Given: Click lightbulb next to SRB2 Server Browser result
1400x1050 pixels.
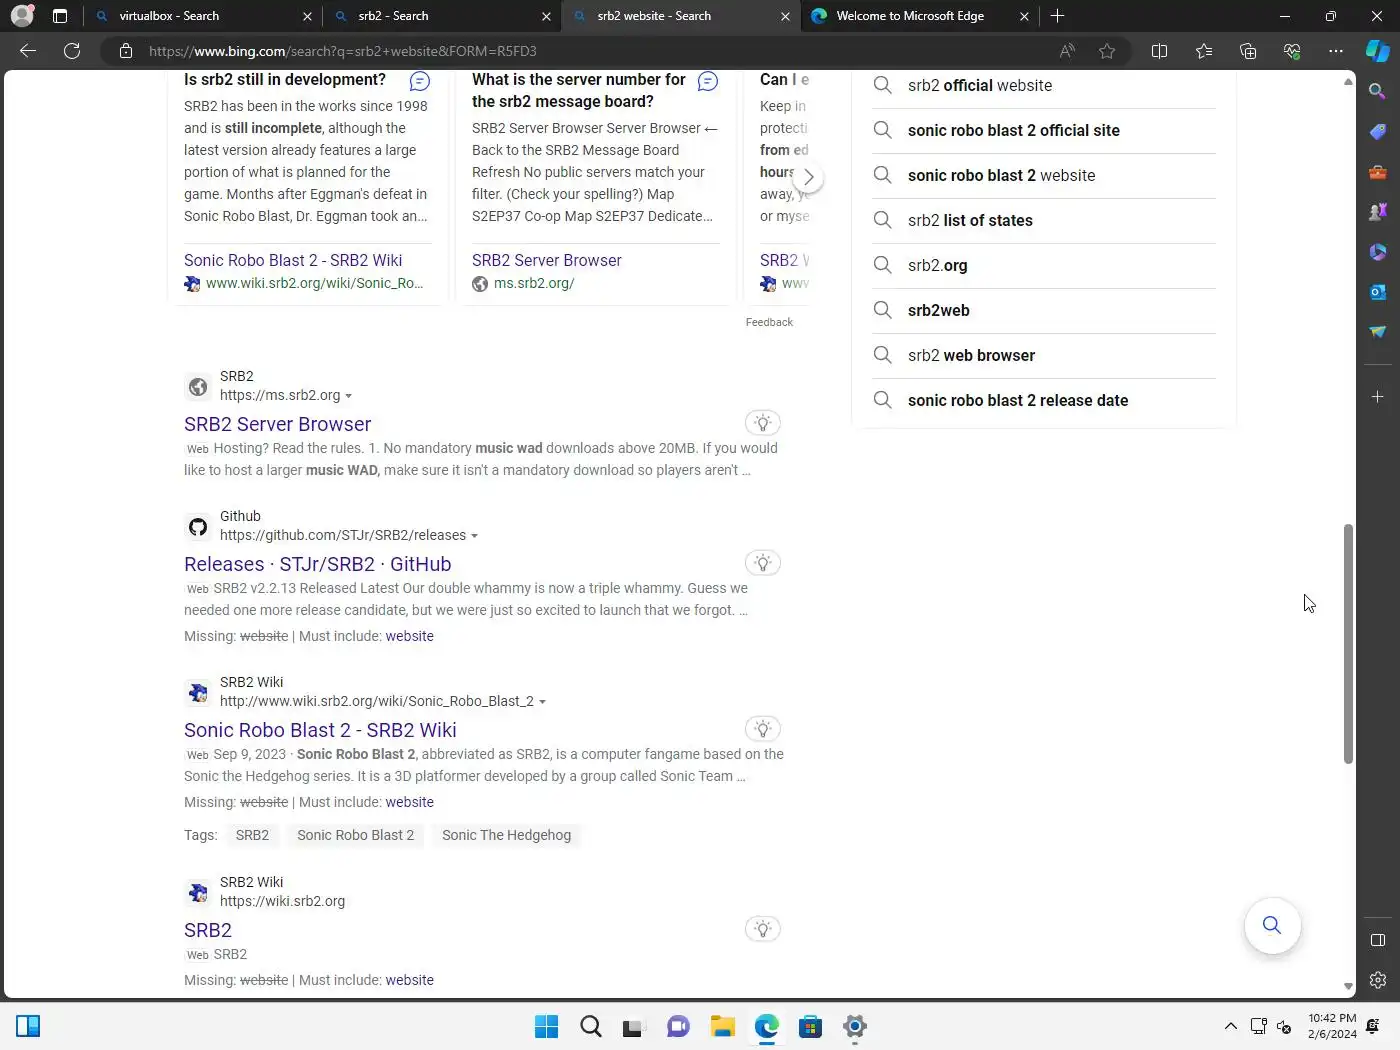Looking at the screenshot, I should tap(763, 423).
